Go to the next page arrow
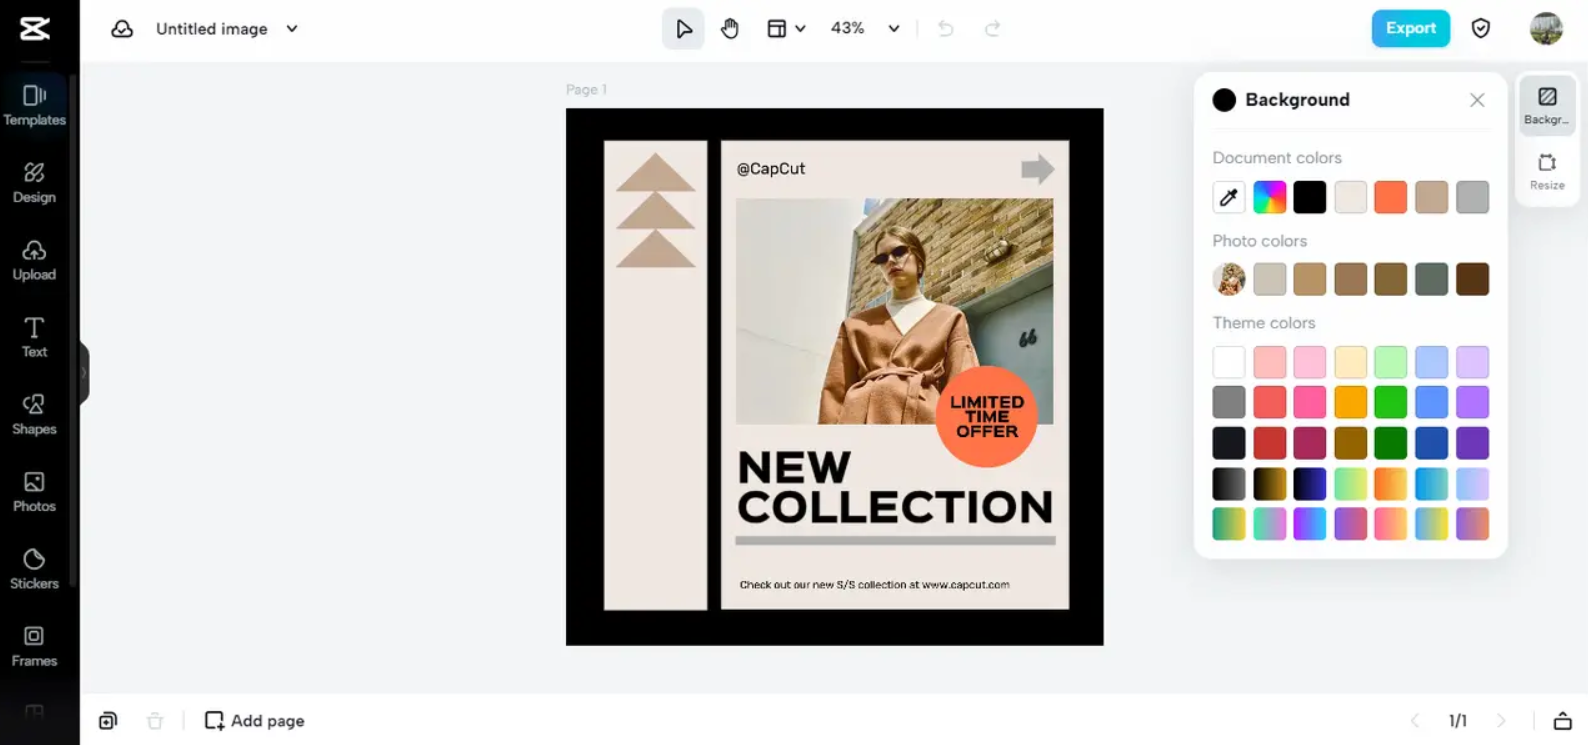This screenshot has width=1588, height=745. 1501,721
